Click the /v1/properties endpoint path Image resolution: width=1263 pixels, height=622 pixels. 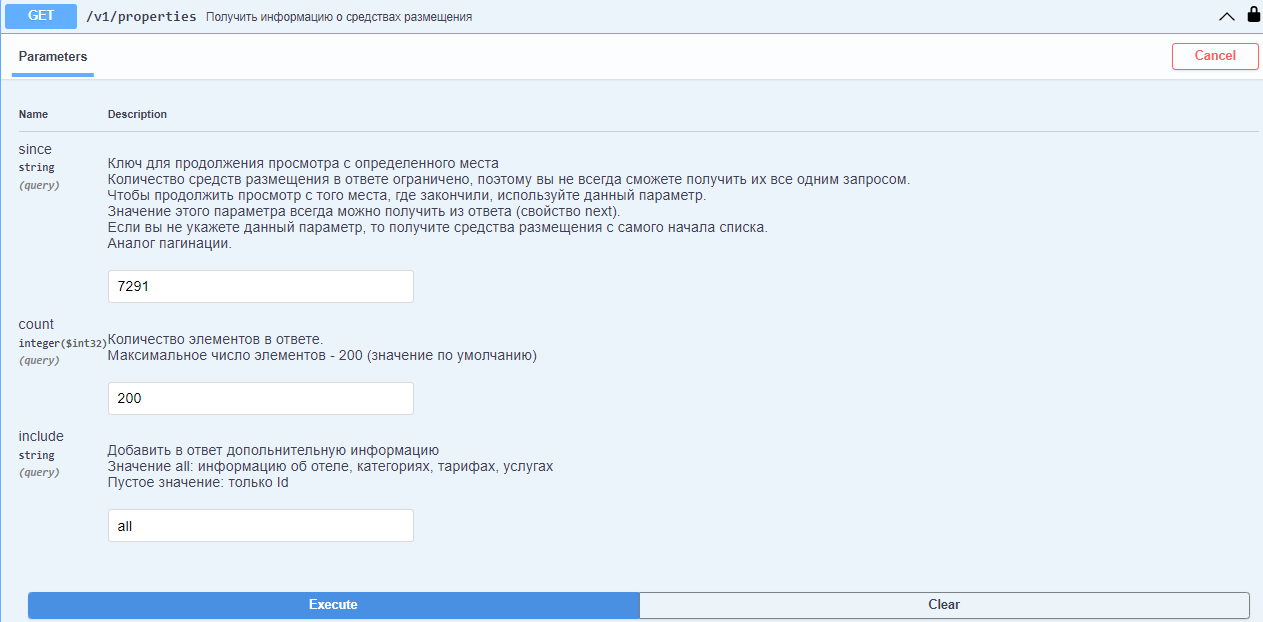click(142, 17)
